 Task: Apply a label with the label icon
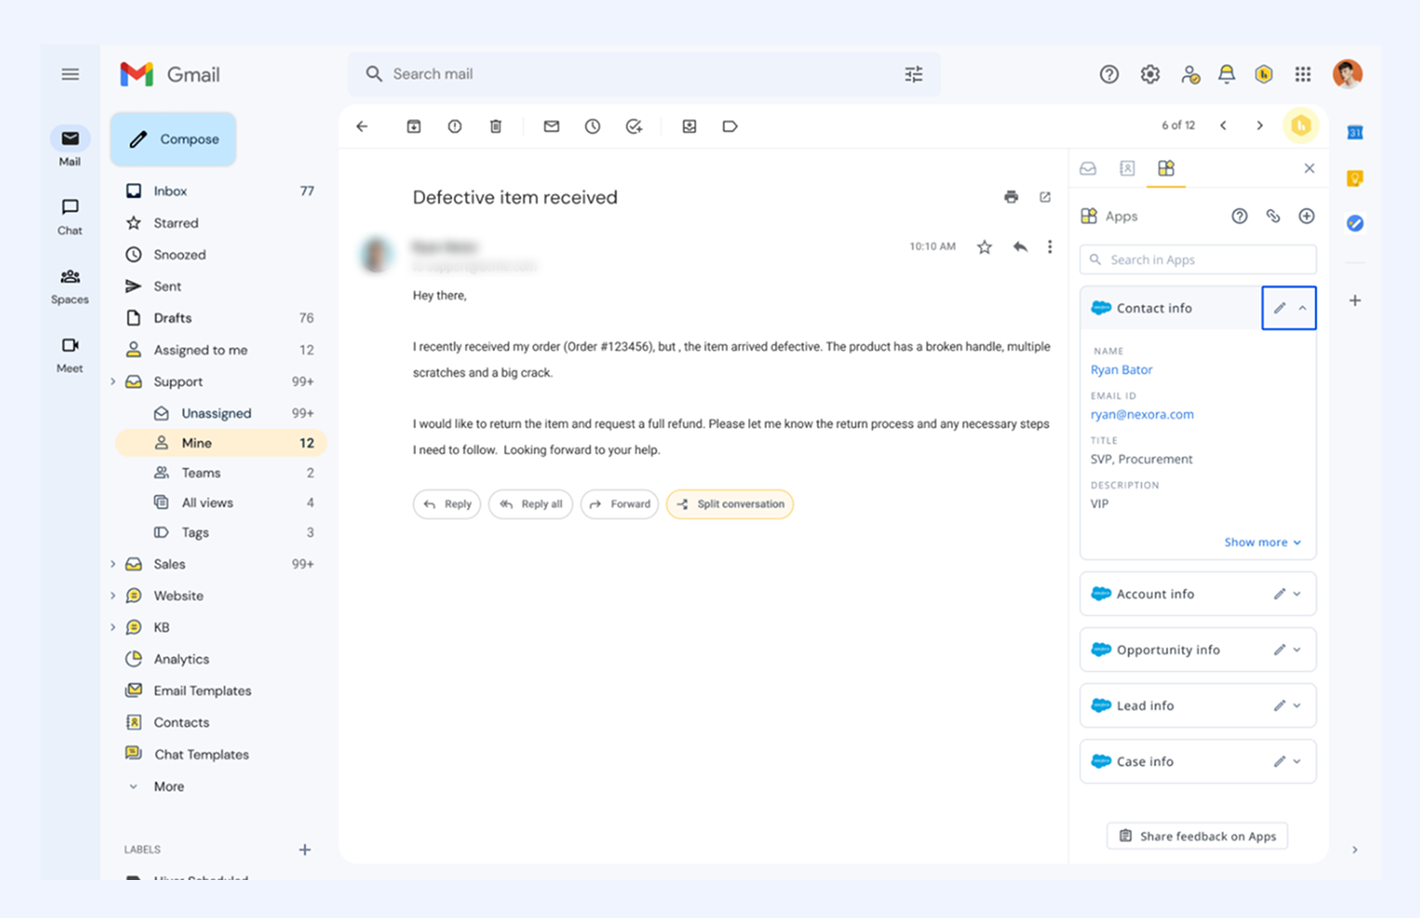[x=730, y=126]
